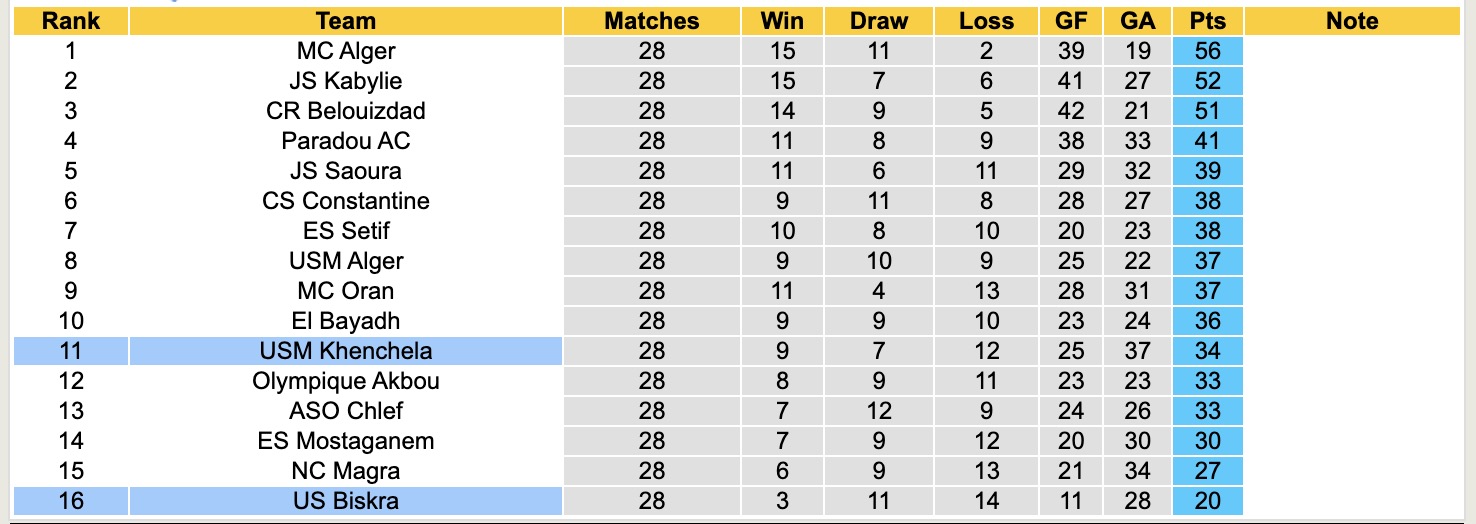Image resolution: width=1476 pixels, height=524 pixels.
Task: Select the JS Kabylie team name
Action: click(346, 81)
